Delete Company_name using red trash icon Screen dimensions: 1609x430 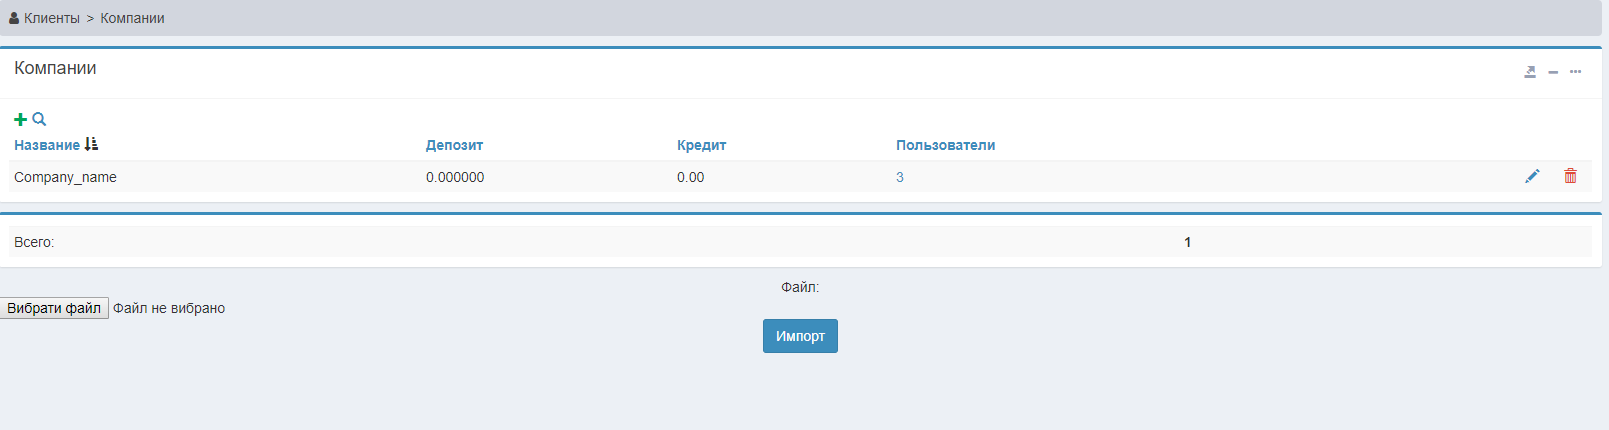click(1570, 176)
